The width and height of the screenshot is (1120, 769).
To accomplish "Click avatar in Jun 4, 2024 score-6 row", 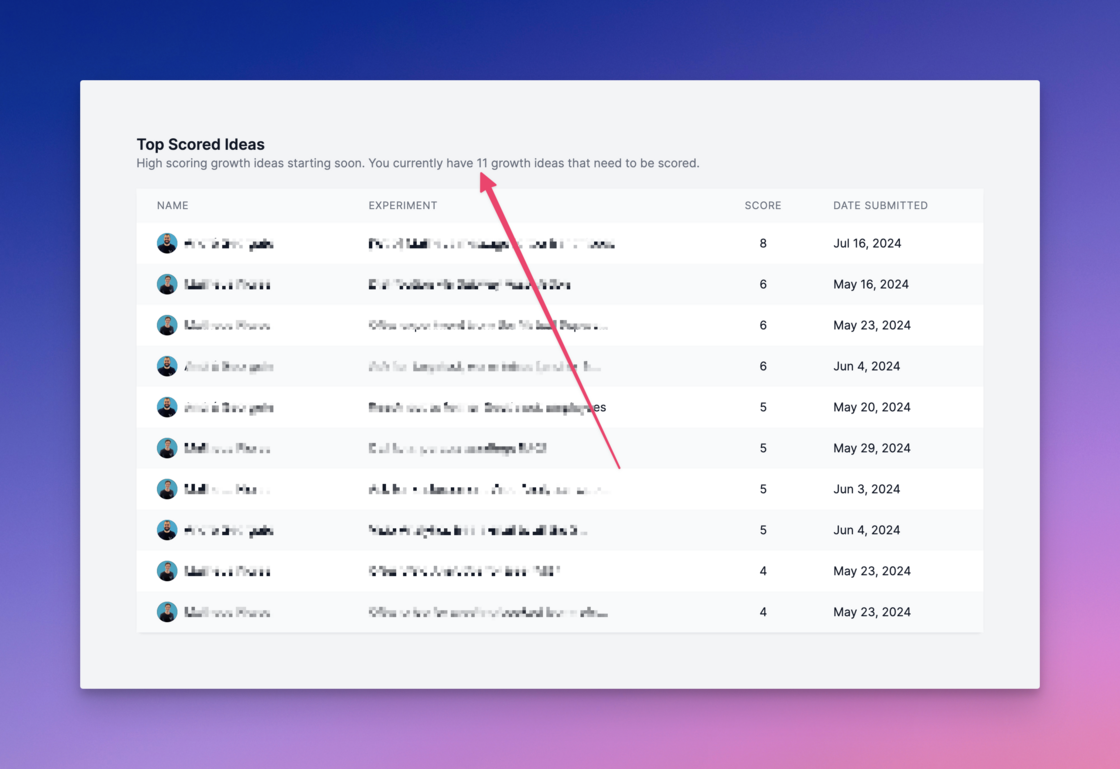I will (167, 366).
